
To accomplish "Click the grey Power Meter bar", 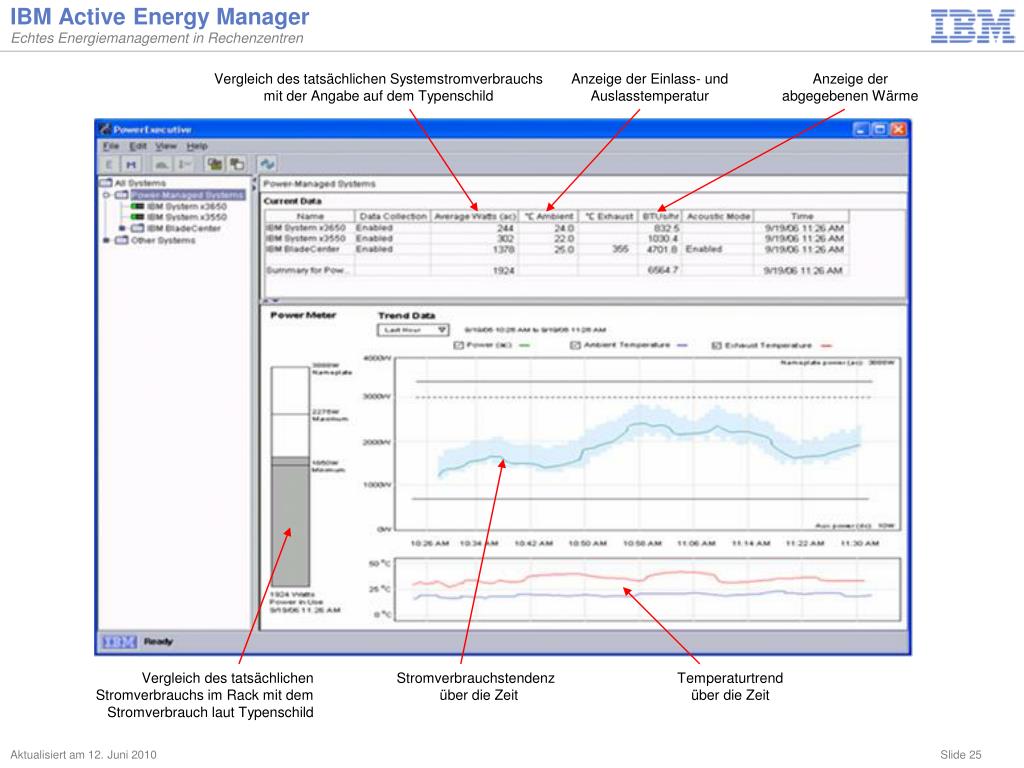I will 290,521.
